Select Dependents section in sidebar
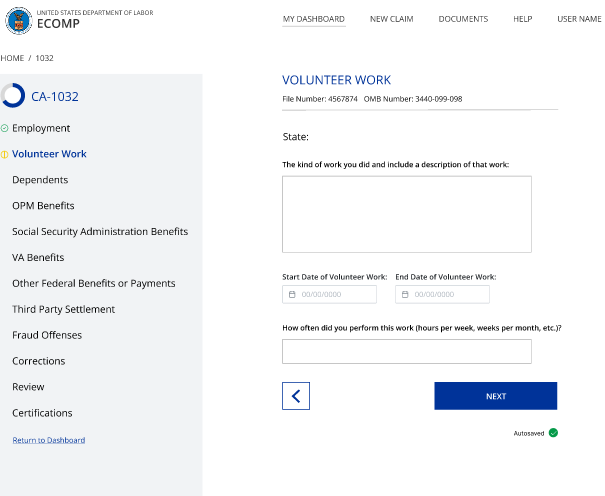 [40, 180]
